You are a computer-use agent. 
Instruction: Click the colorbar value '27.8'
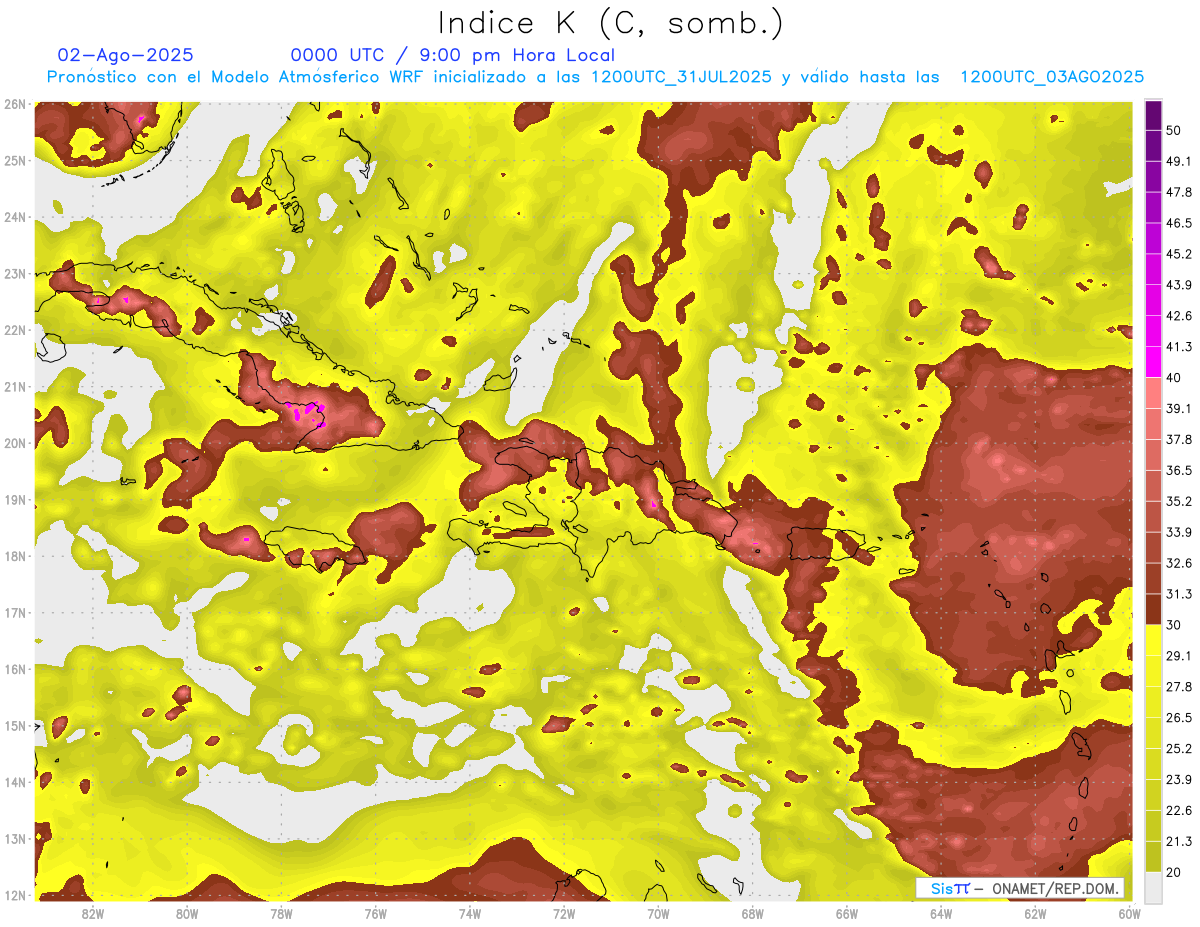tap(1178, 687)
